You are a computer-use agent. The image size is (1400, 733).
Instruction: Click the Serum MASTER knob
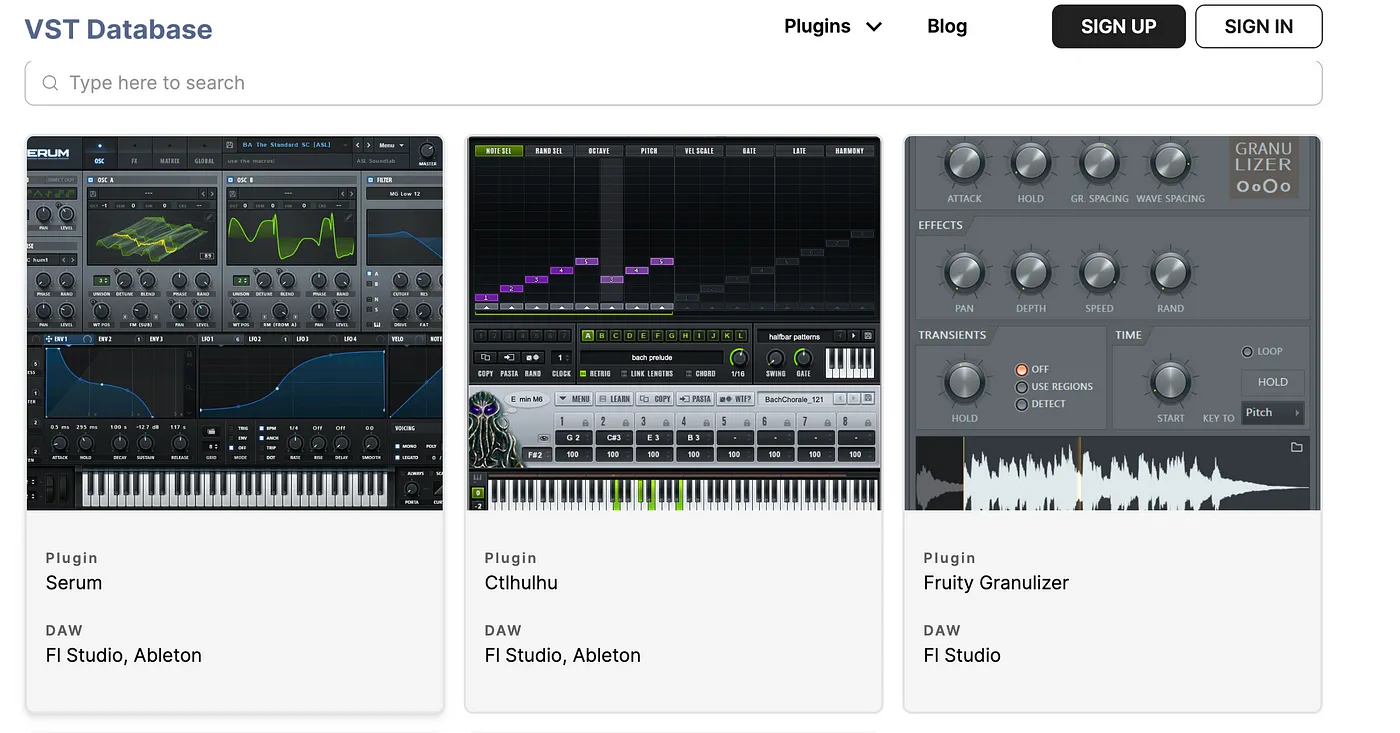pos(428,153)
